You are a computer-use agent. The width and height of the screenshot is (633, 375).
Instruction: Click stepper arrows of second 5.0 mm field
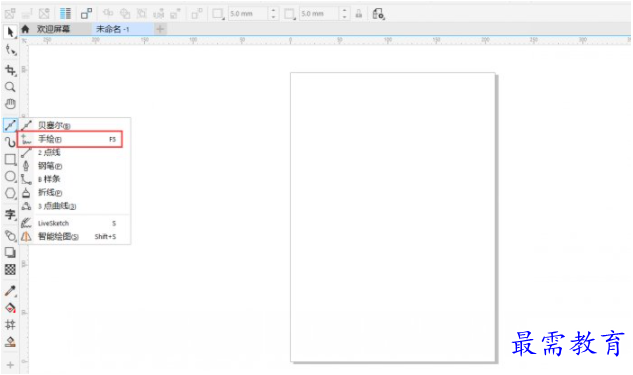[344, 14]
